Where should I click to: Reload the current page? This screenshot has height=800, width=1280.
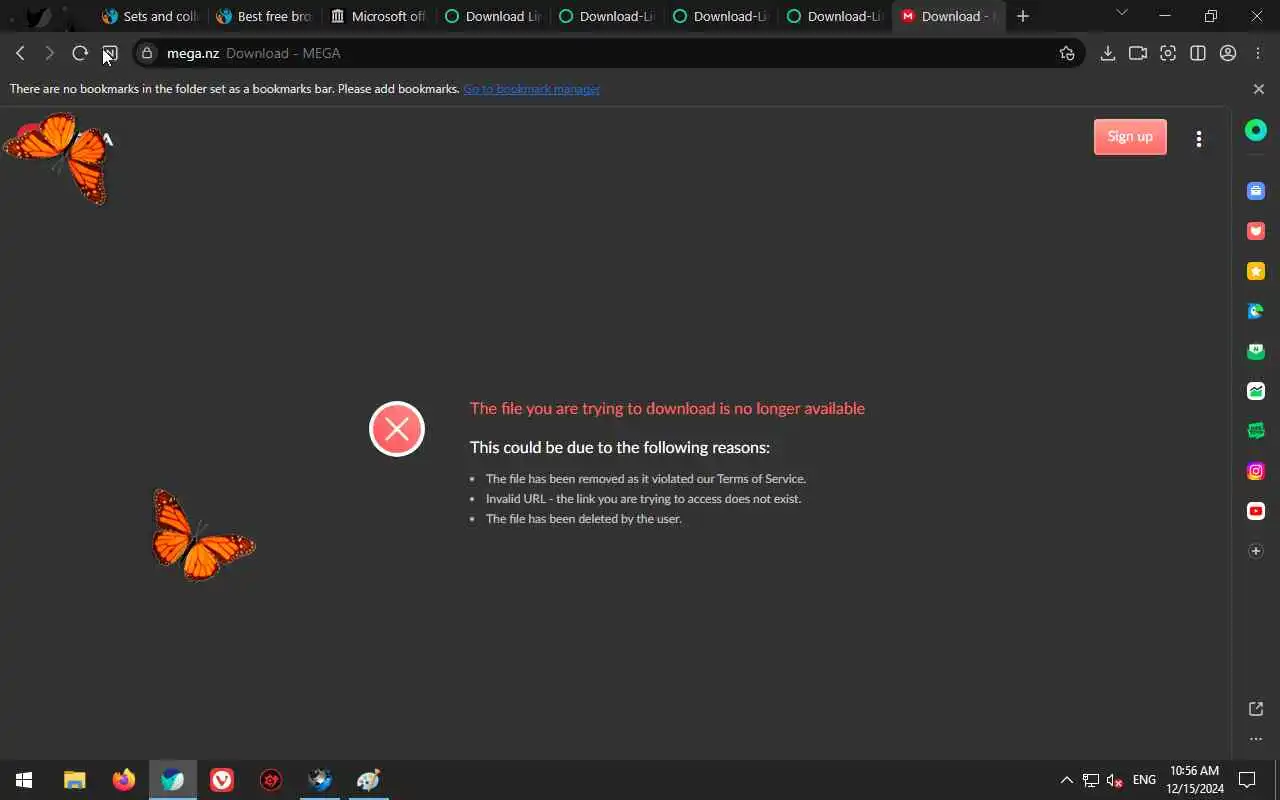(80, 53)
